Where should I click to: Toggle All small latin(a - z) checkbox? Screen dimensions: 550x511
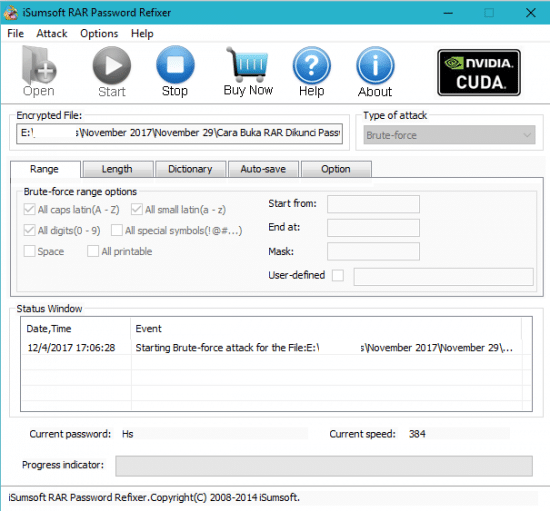coord(136,209)
